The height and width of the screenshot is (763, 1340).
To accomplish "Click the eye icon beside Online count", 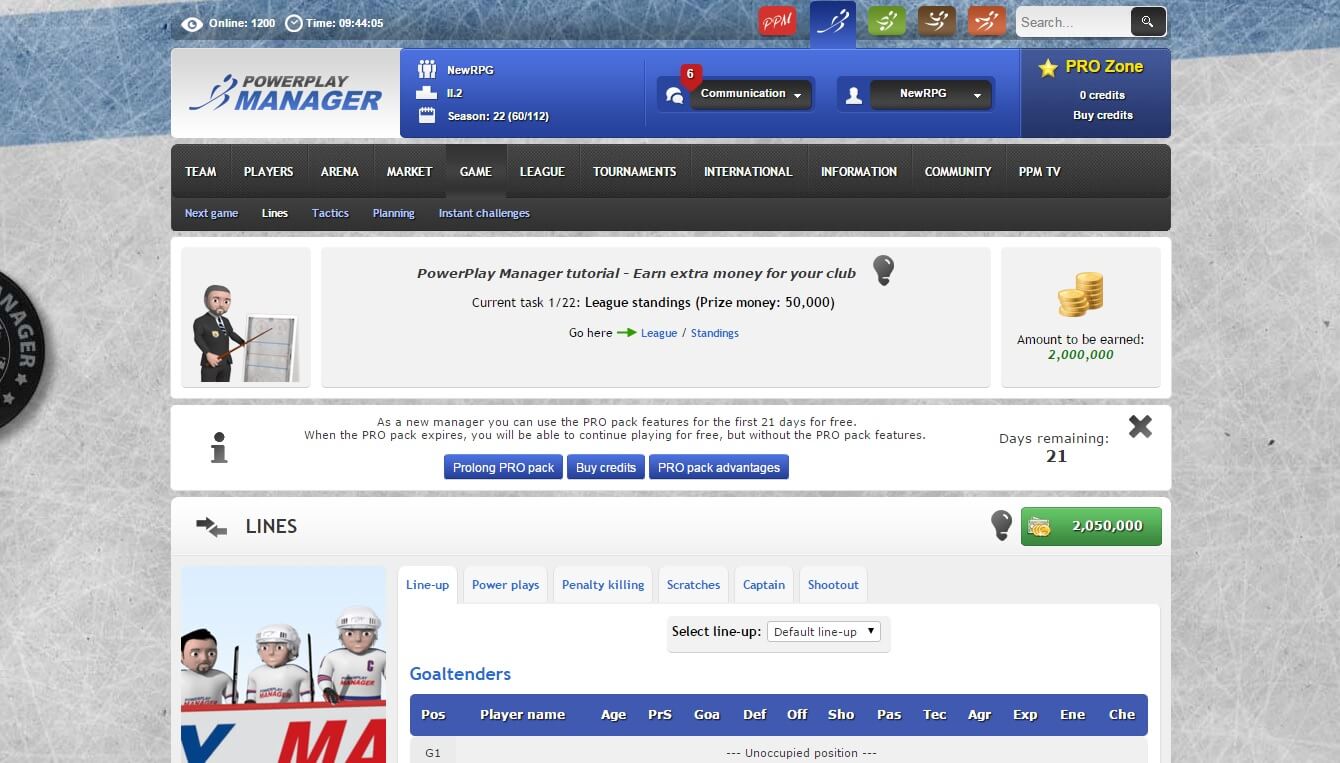I will 192,23.
